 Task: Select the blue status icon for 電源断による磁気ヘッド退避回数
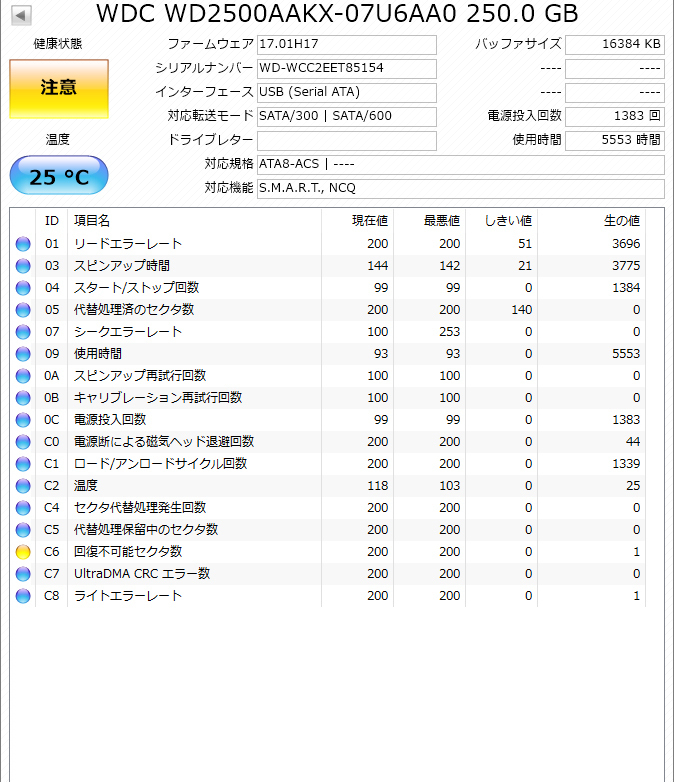23,442
